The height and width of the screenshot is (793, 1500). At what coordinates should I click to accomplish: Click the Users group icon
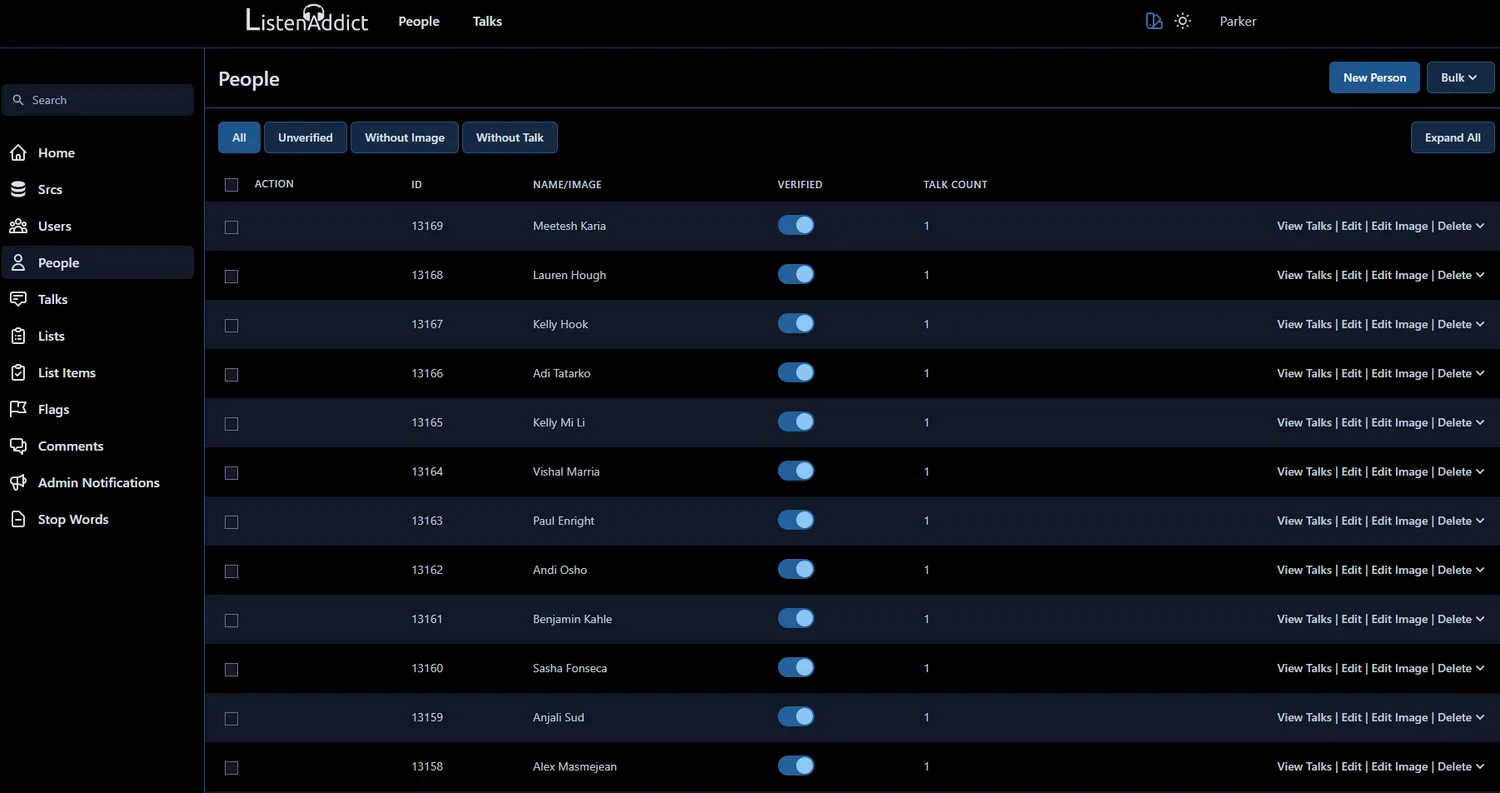18,226
